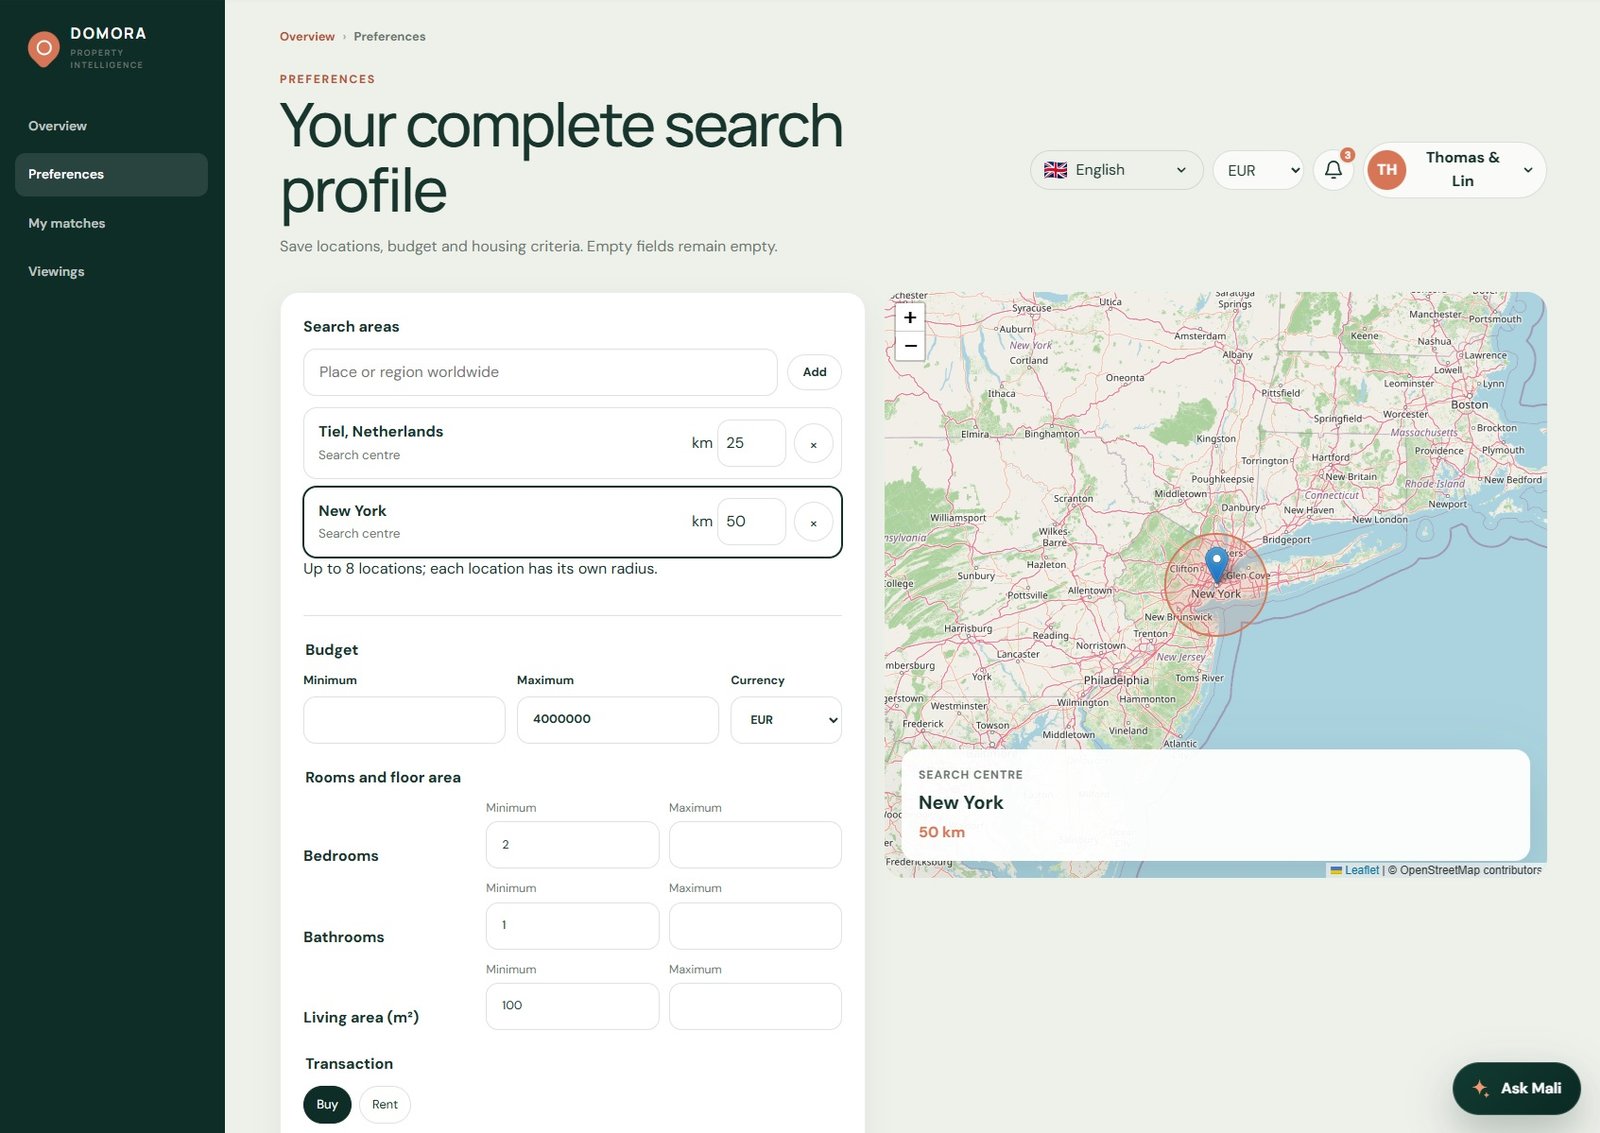The width and height of the screenshot is (1600, 1133).
Task: Select the Tiel, Netherlands location row
Action: (572, 443)
